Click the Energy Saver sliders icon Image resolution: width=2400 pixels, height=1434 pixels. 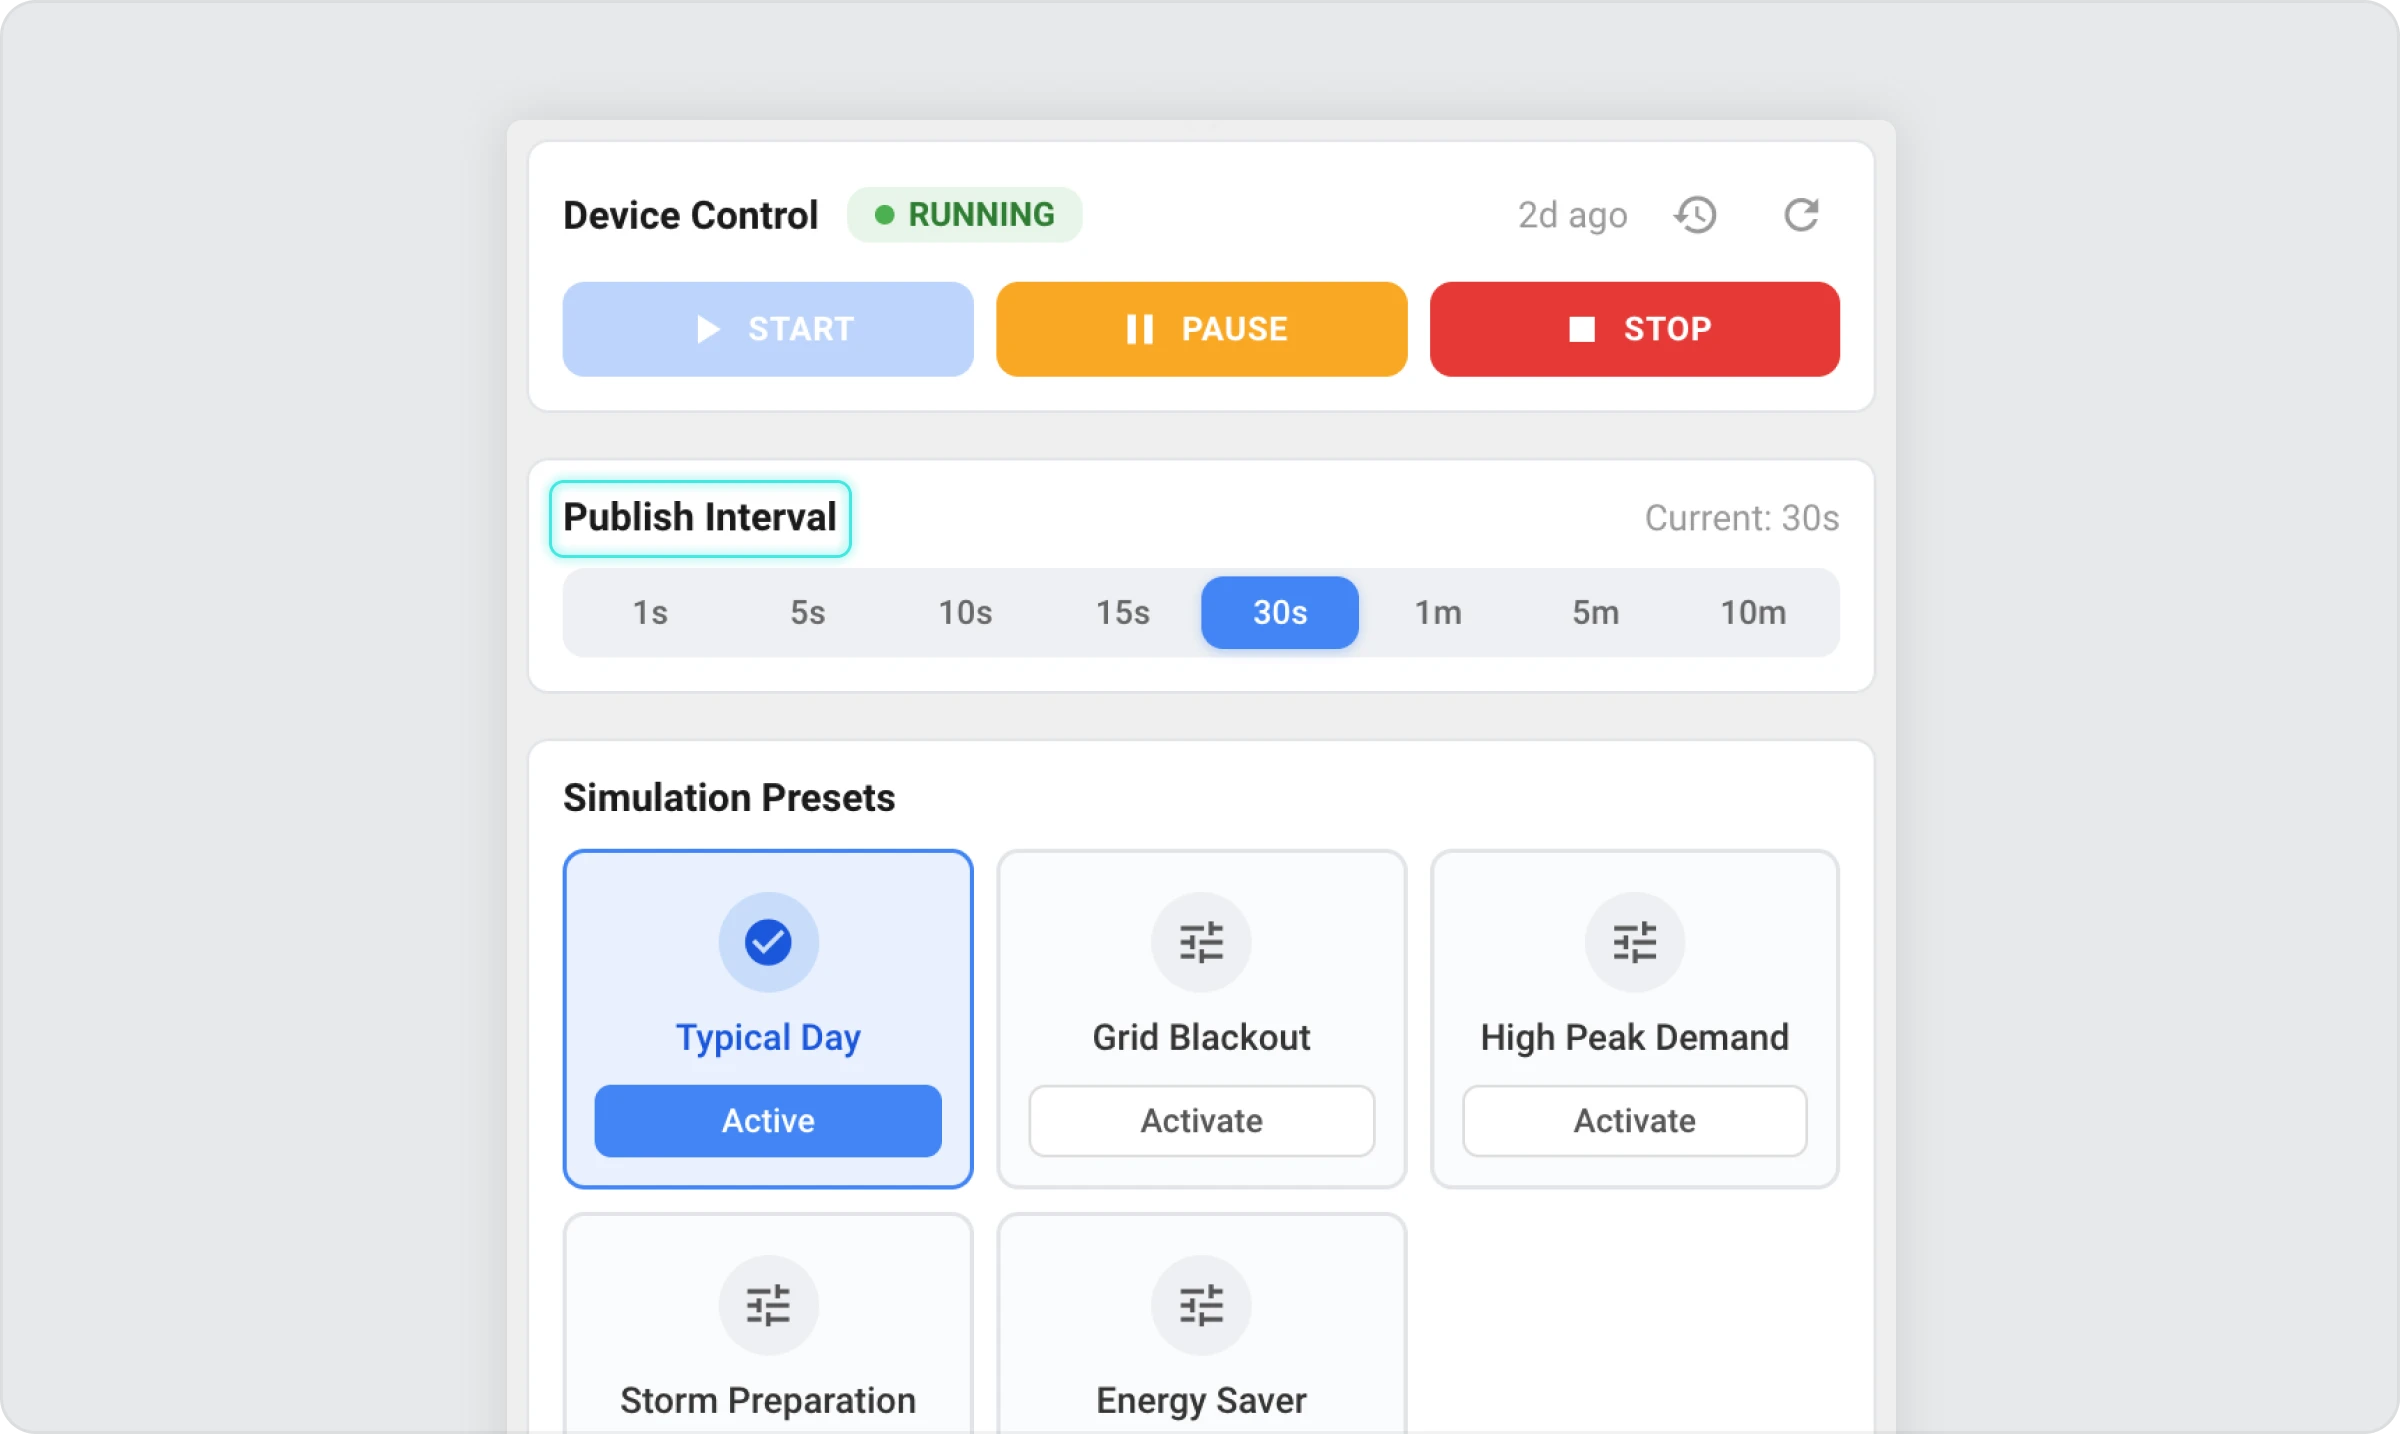tap(1201, 1305)
